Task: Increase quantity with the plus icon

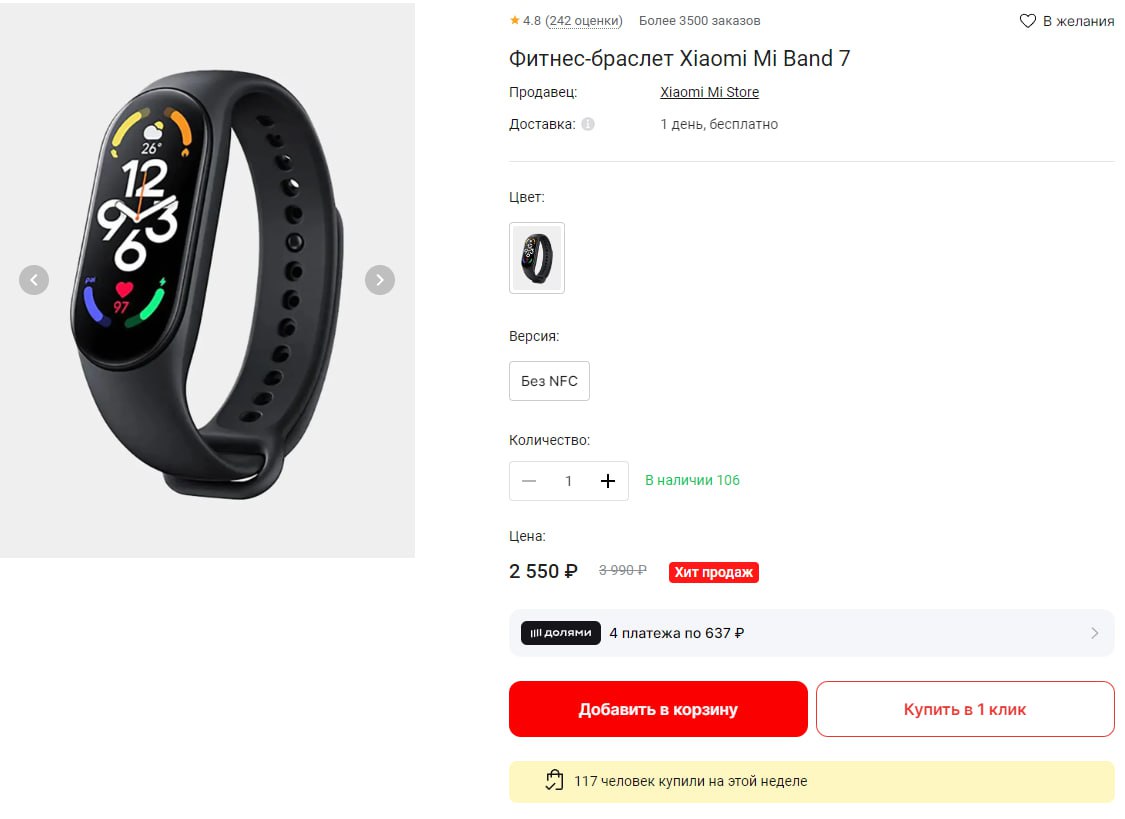Action: (608, 480)
